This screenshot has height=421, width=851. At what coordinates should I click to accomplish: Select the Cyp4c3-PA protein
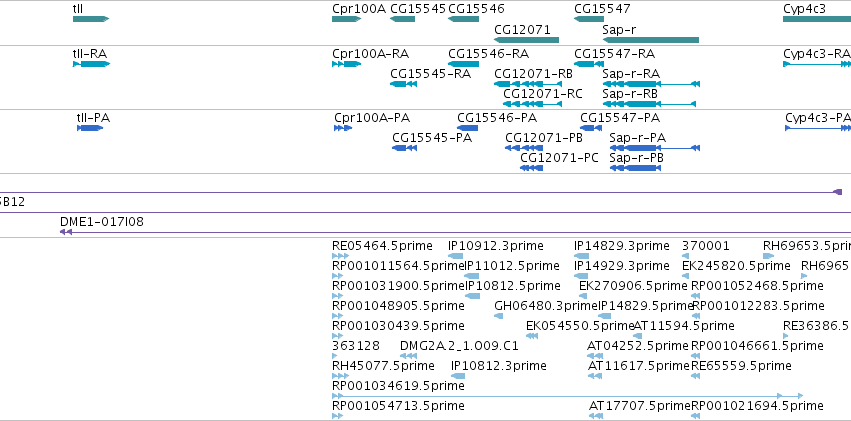[x=818, y=128]
